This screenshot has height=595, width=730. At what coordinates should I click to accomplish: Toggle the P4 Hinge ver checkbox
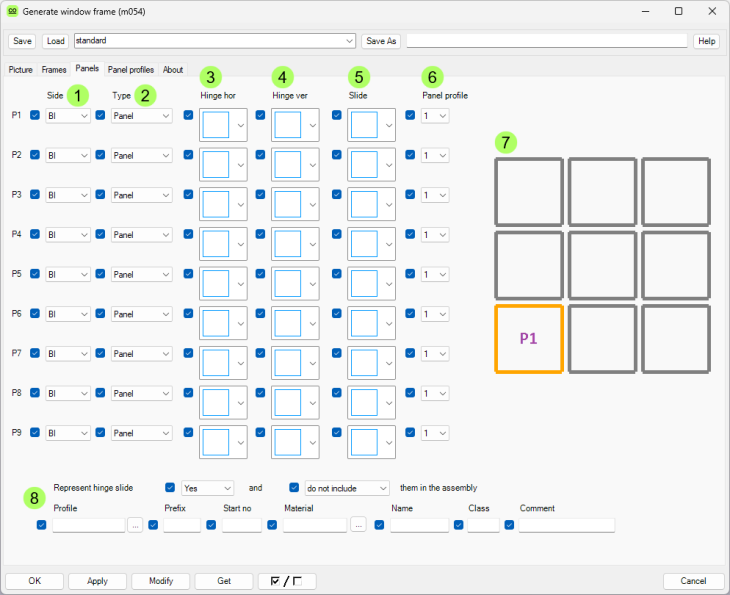click(260, 234)
